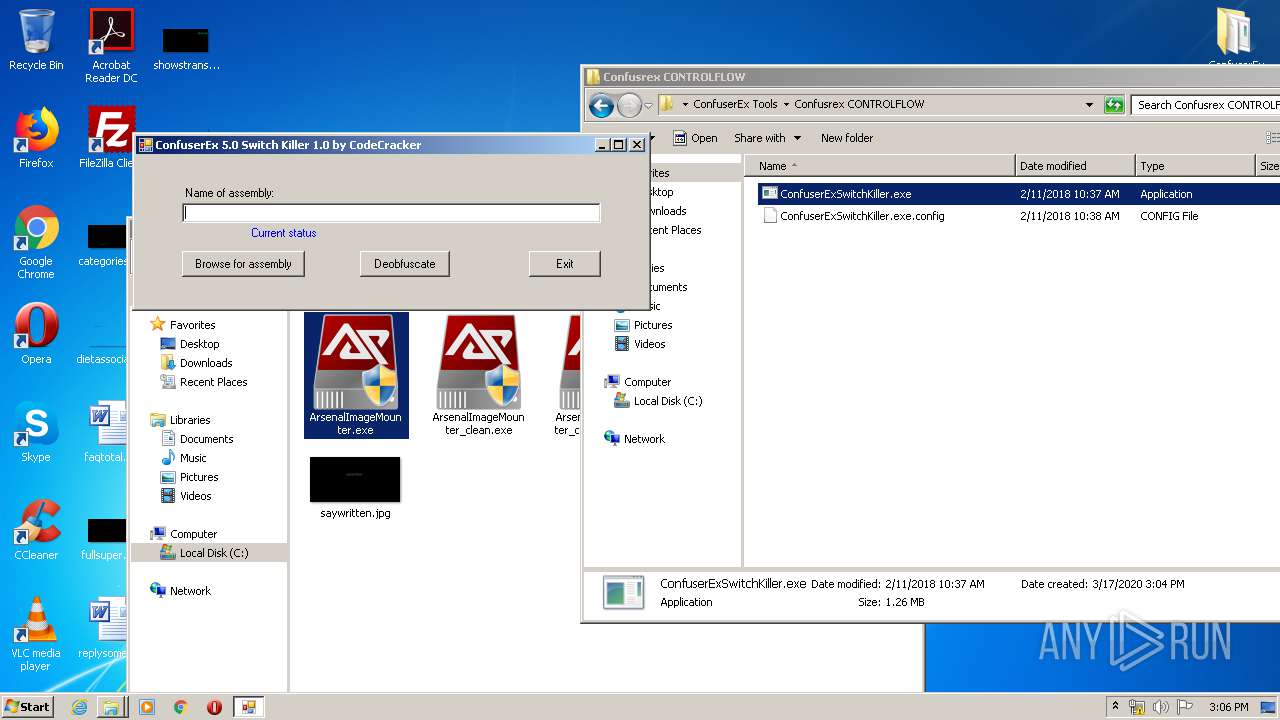Click the Forward arrow in Confusrex CONTROLFLOW window
This screenshot has width=1280, height=720.
click(629, 105)
